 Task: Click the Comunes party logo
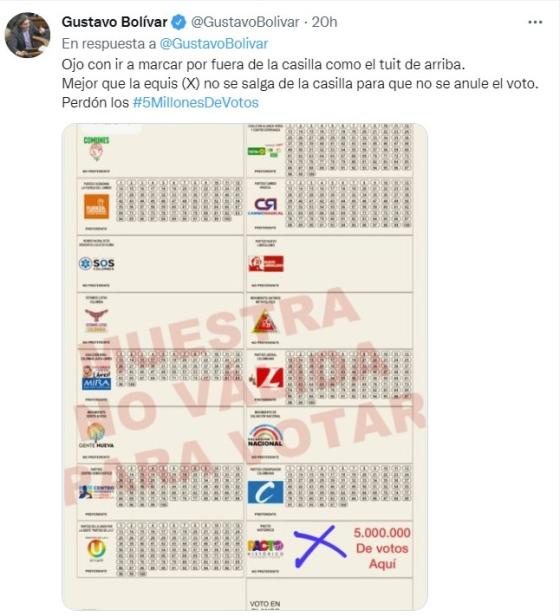96,148
